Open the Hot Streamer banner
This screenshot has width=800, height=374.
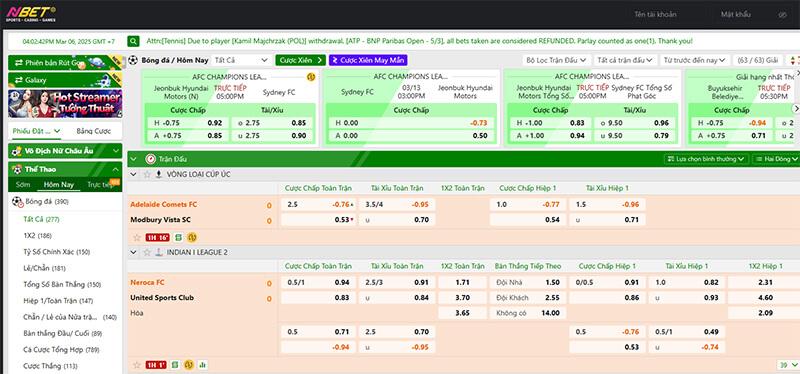coord(65,104)
